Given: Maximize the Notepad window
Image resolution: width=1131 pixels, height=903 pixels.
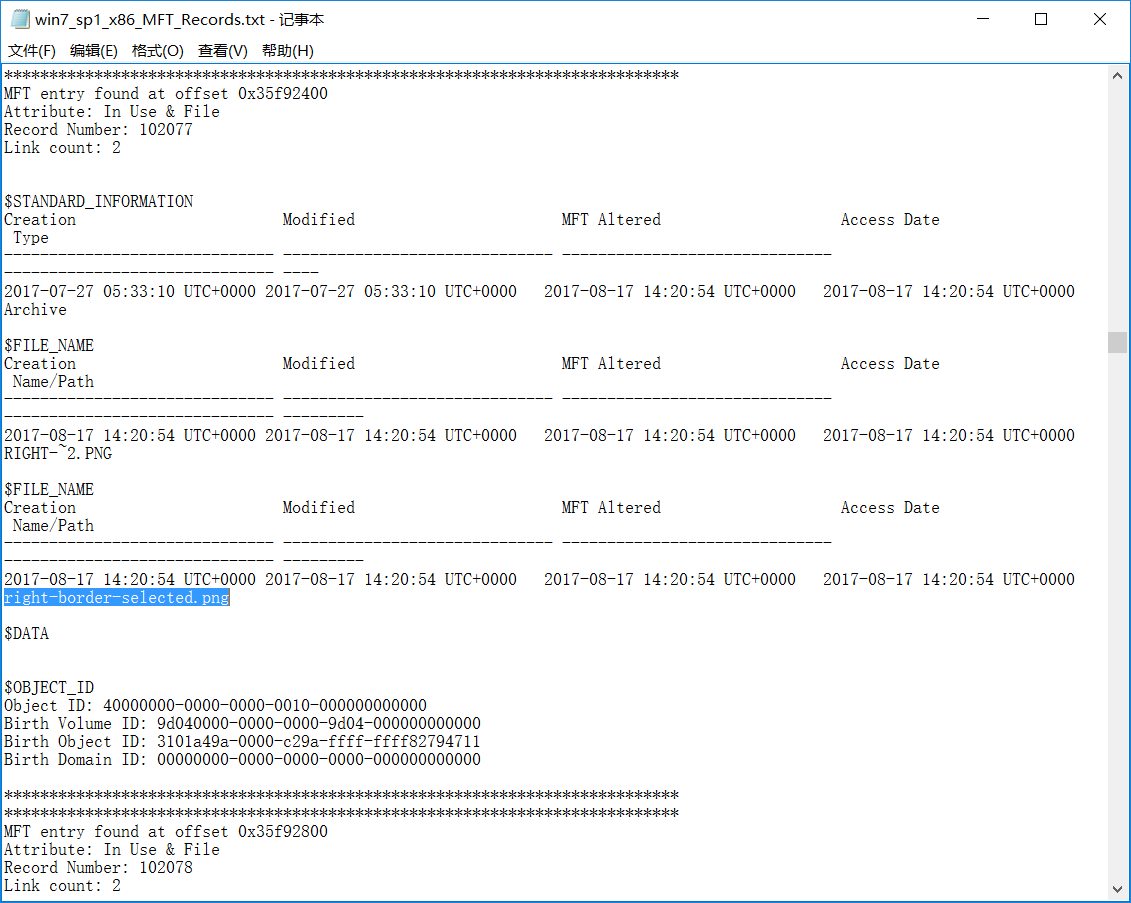Looking at the screenshot, I should 1042,18.
